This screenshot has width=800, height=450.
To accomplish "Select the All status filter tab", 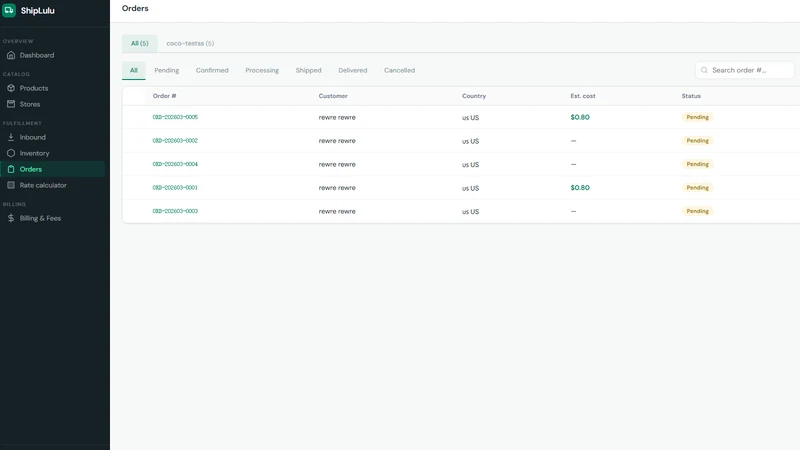I will pos(134,70).
